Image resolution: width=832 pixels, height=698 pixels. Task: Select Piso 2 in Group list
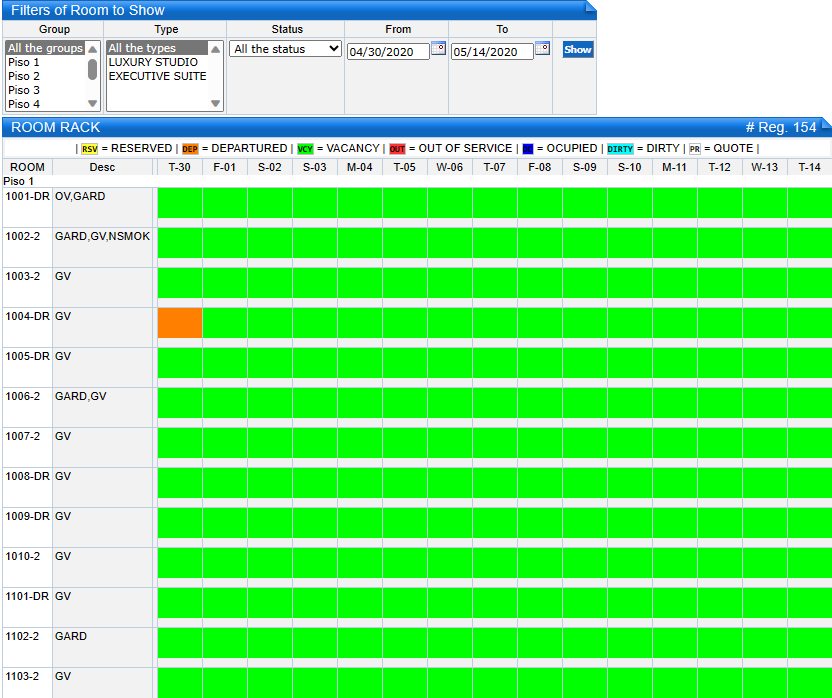tap(24, 76)
